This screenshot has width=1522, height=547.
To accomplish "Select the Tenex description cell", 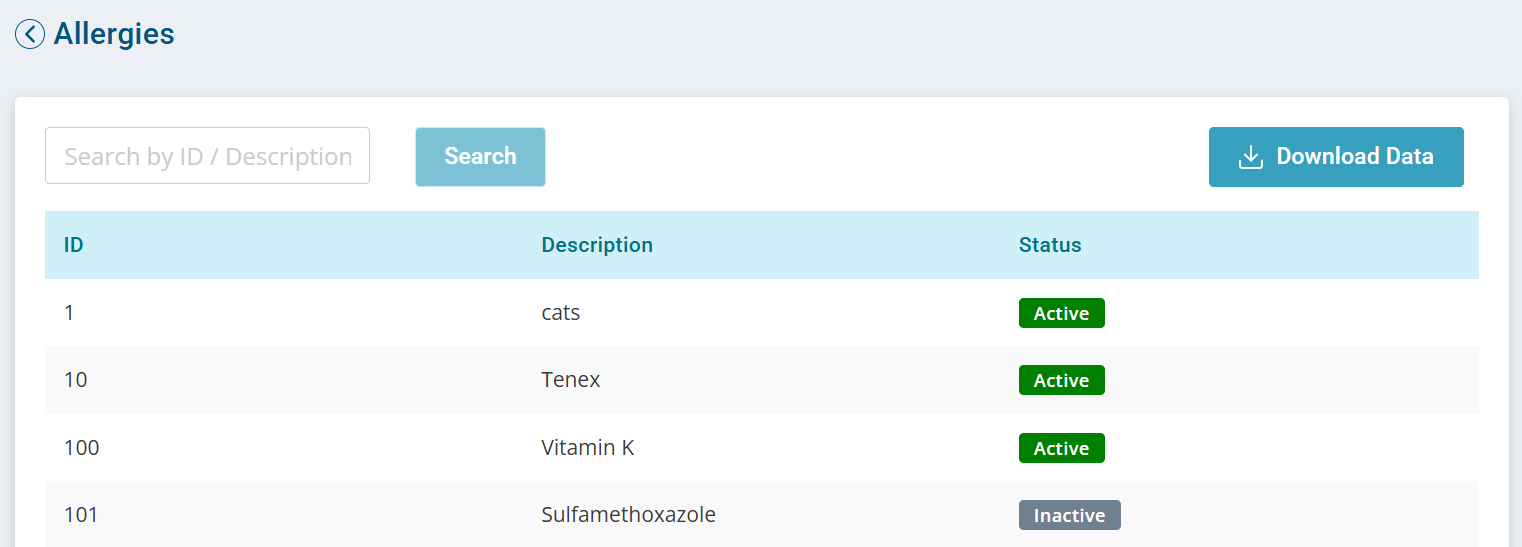I will click(571, 380).
